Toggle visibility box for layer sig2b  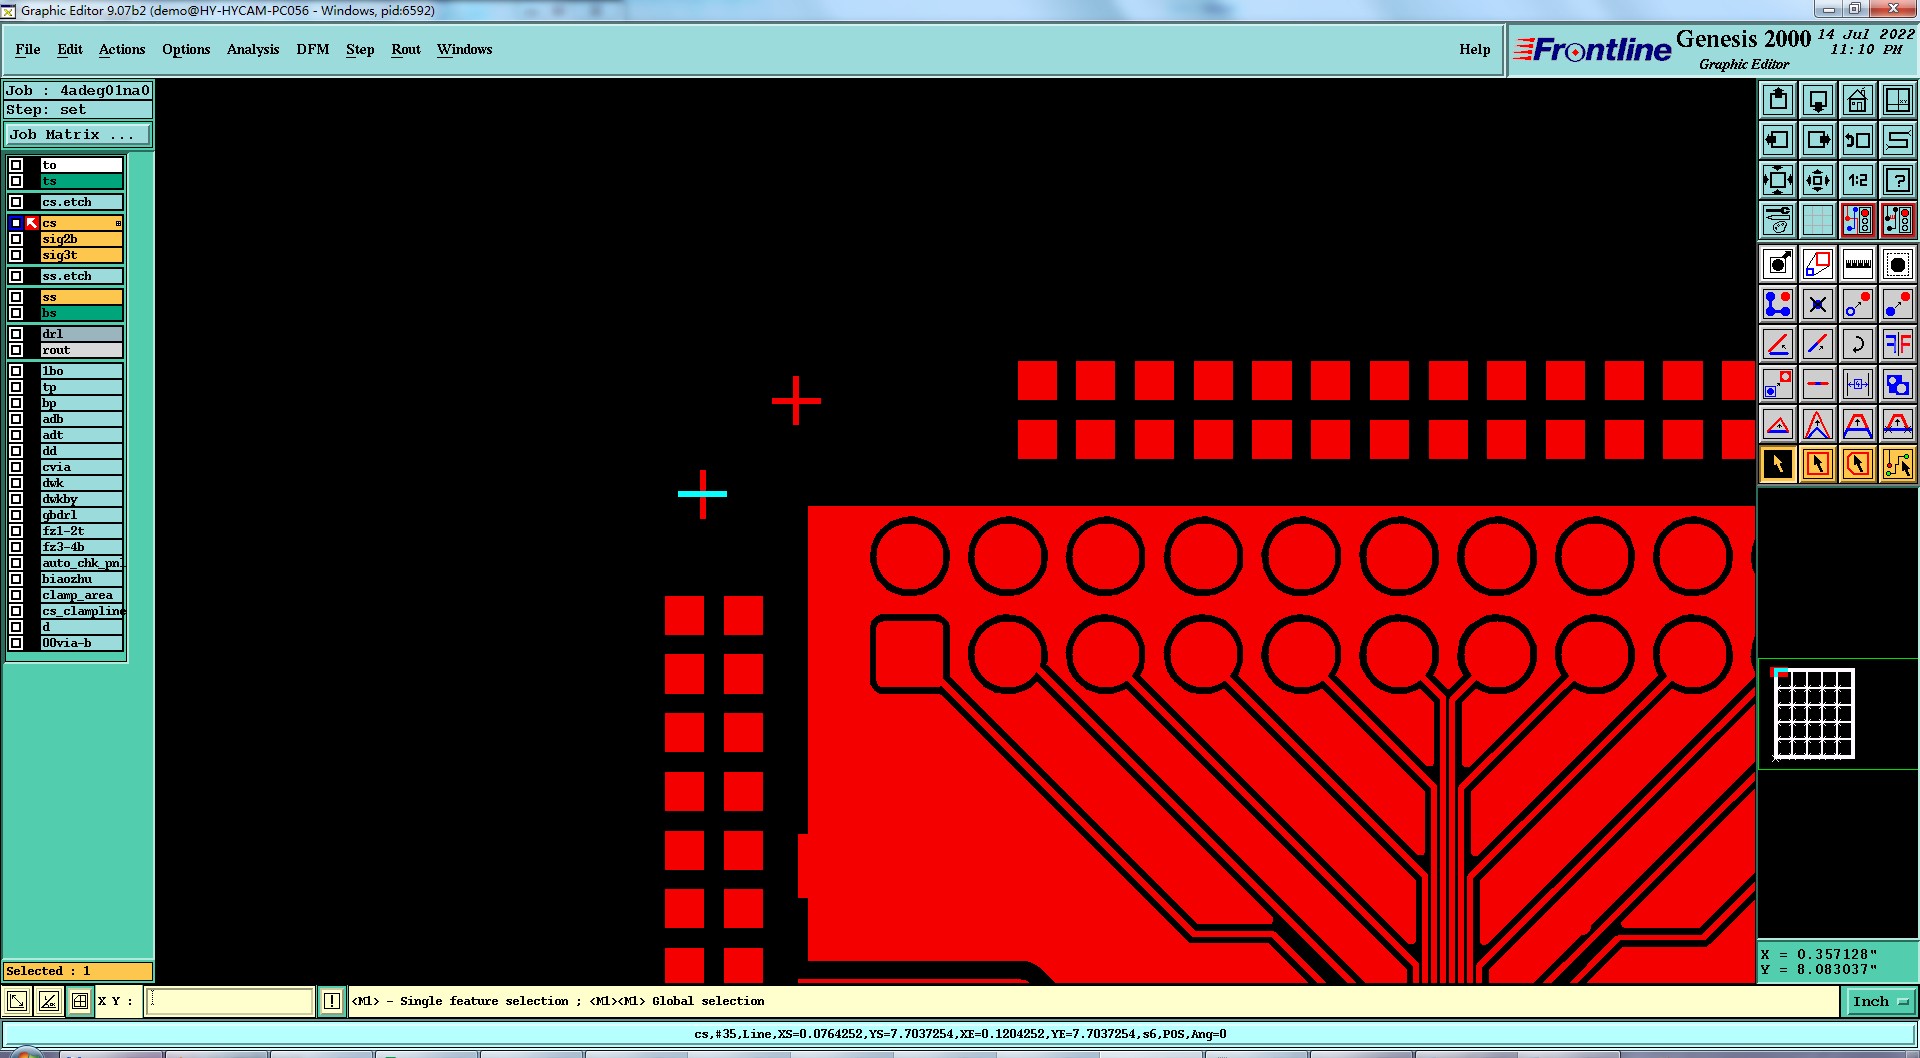[16, 239]
